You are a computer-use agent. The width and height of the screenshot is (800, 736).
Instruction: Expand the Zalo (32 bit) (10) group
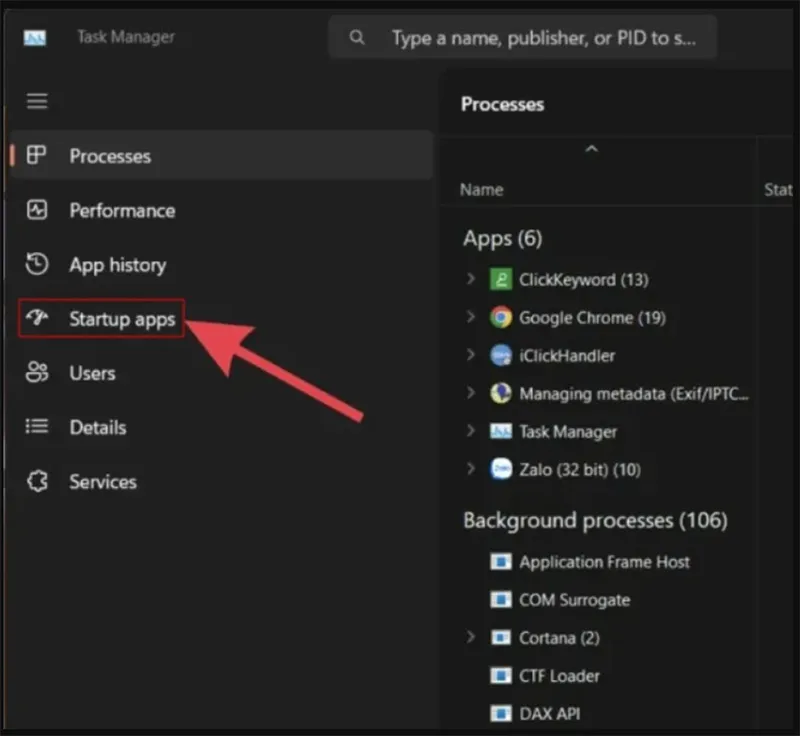coord(470,469)
